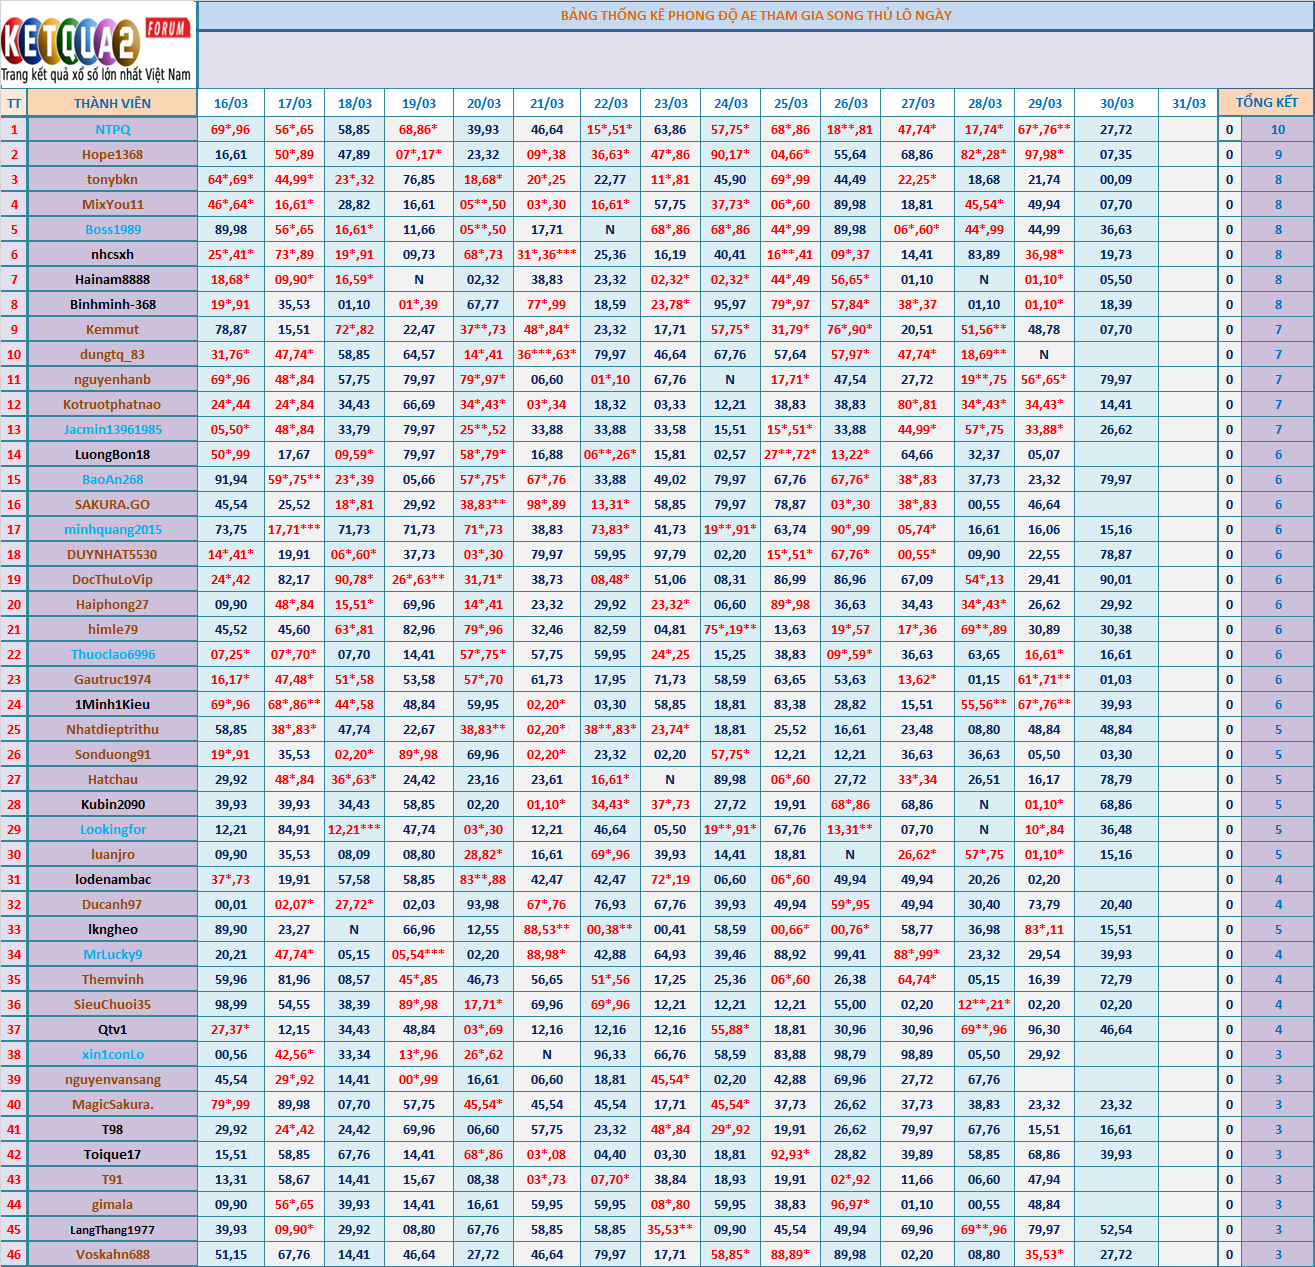Click member name Qtv1
1315x1267 pixels.
click(113, 1029)
